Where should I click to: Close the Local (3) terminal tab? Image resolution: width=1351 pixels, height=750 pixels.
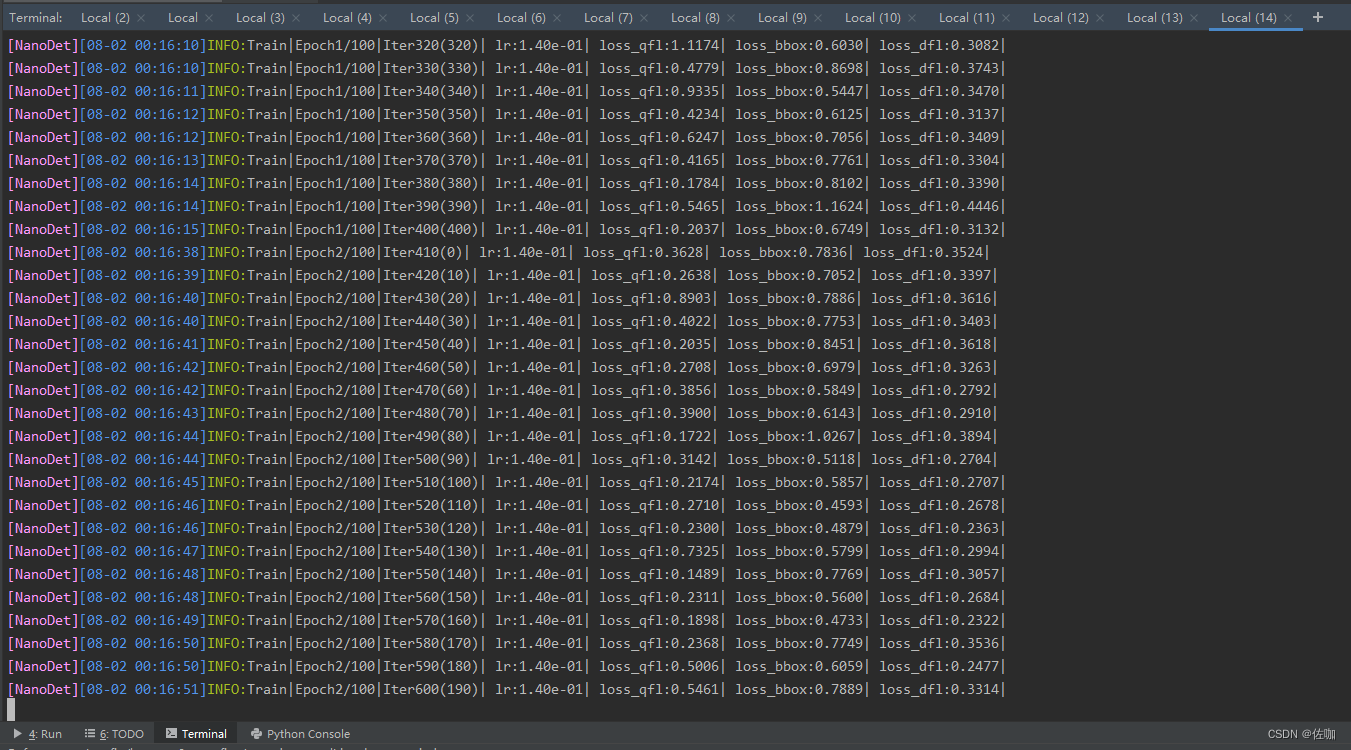pyautogui.click(x=296, y=18)
